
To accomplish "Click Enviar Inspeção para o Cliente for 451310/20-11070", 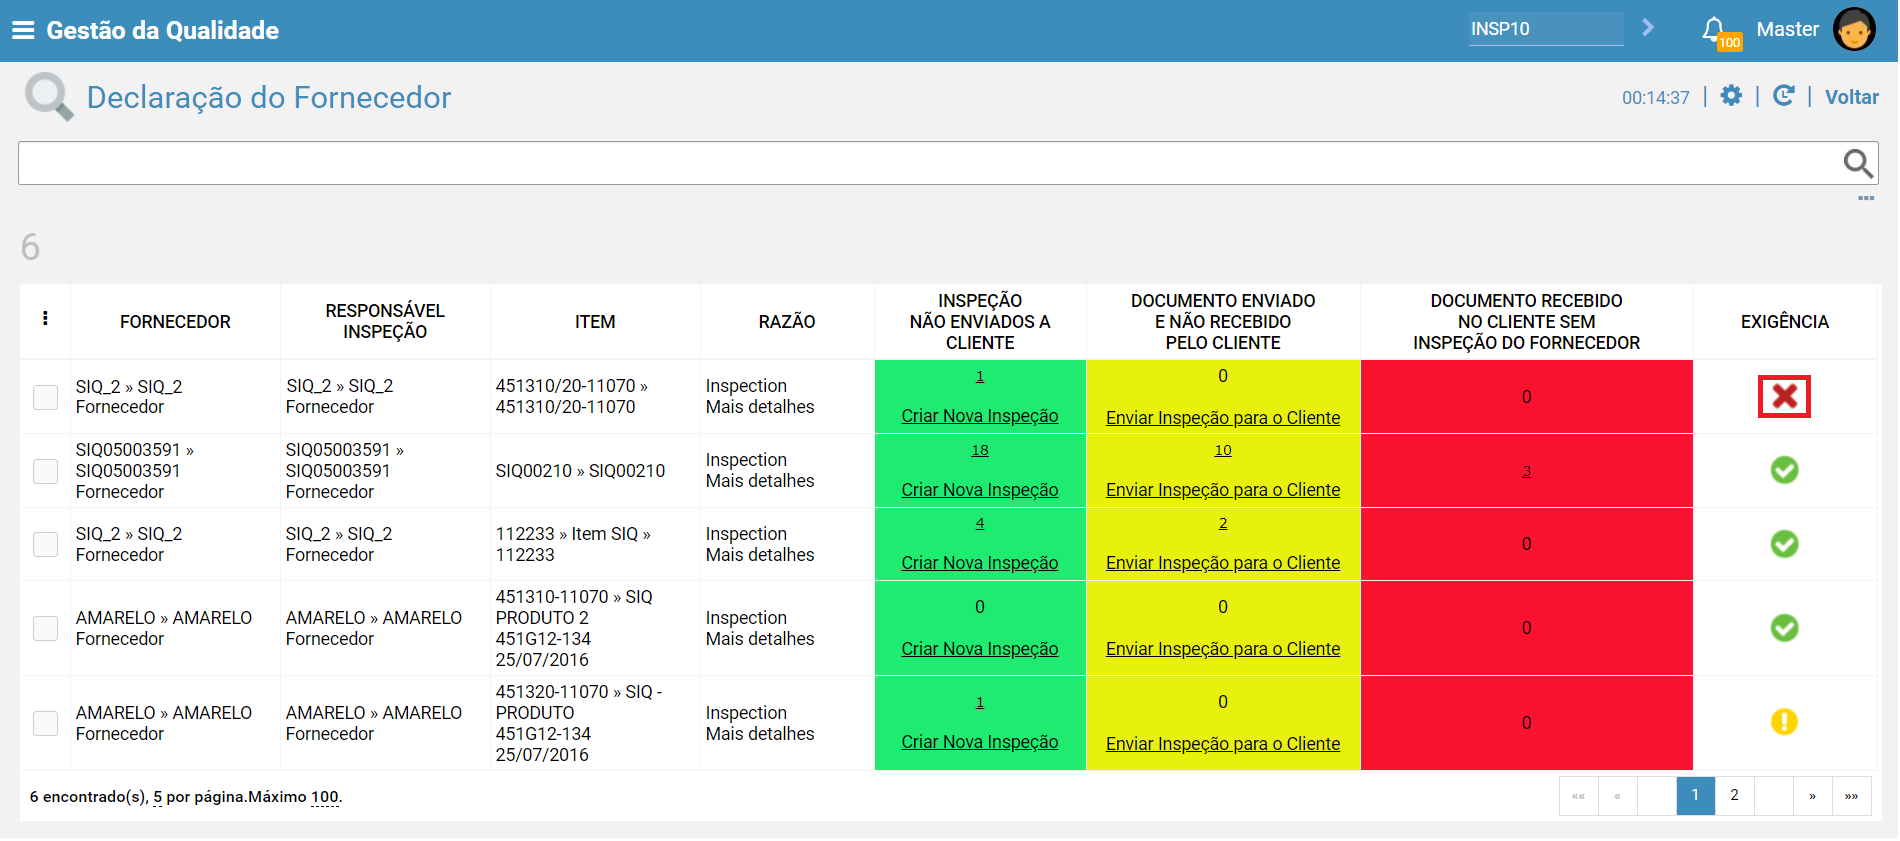I will pos(1222,418).
